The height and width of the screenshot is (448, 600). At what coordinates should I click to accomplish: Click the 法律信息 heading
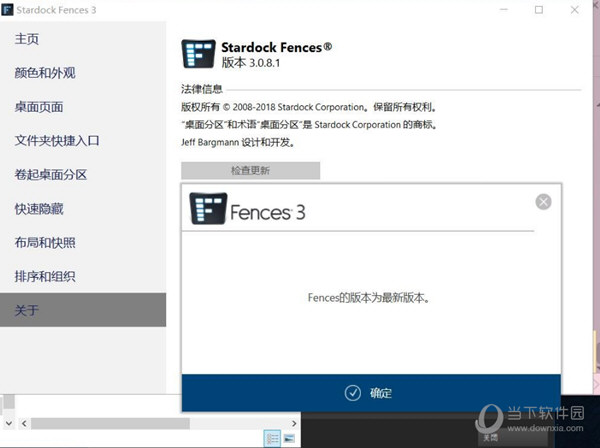tap(202, 89)
